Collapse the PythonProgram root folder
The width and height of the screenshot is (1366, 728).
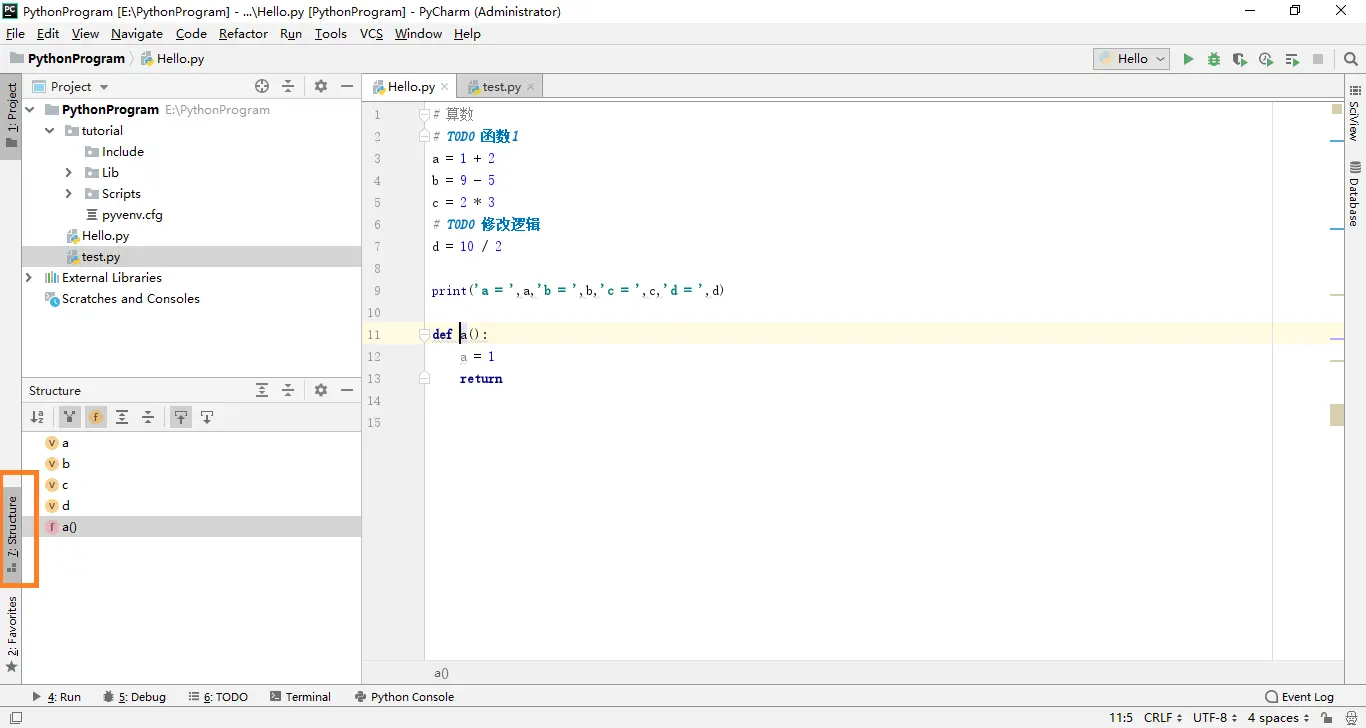click(x=29, y=110)
